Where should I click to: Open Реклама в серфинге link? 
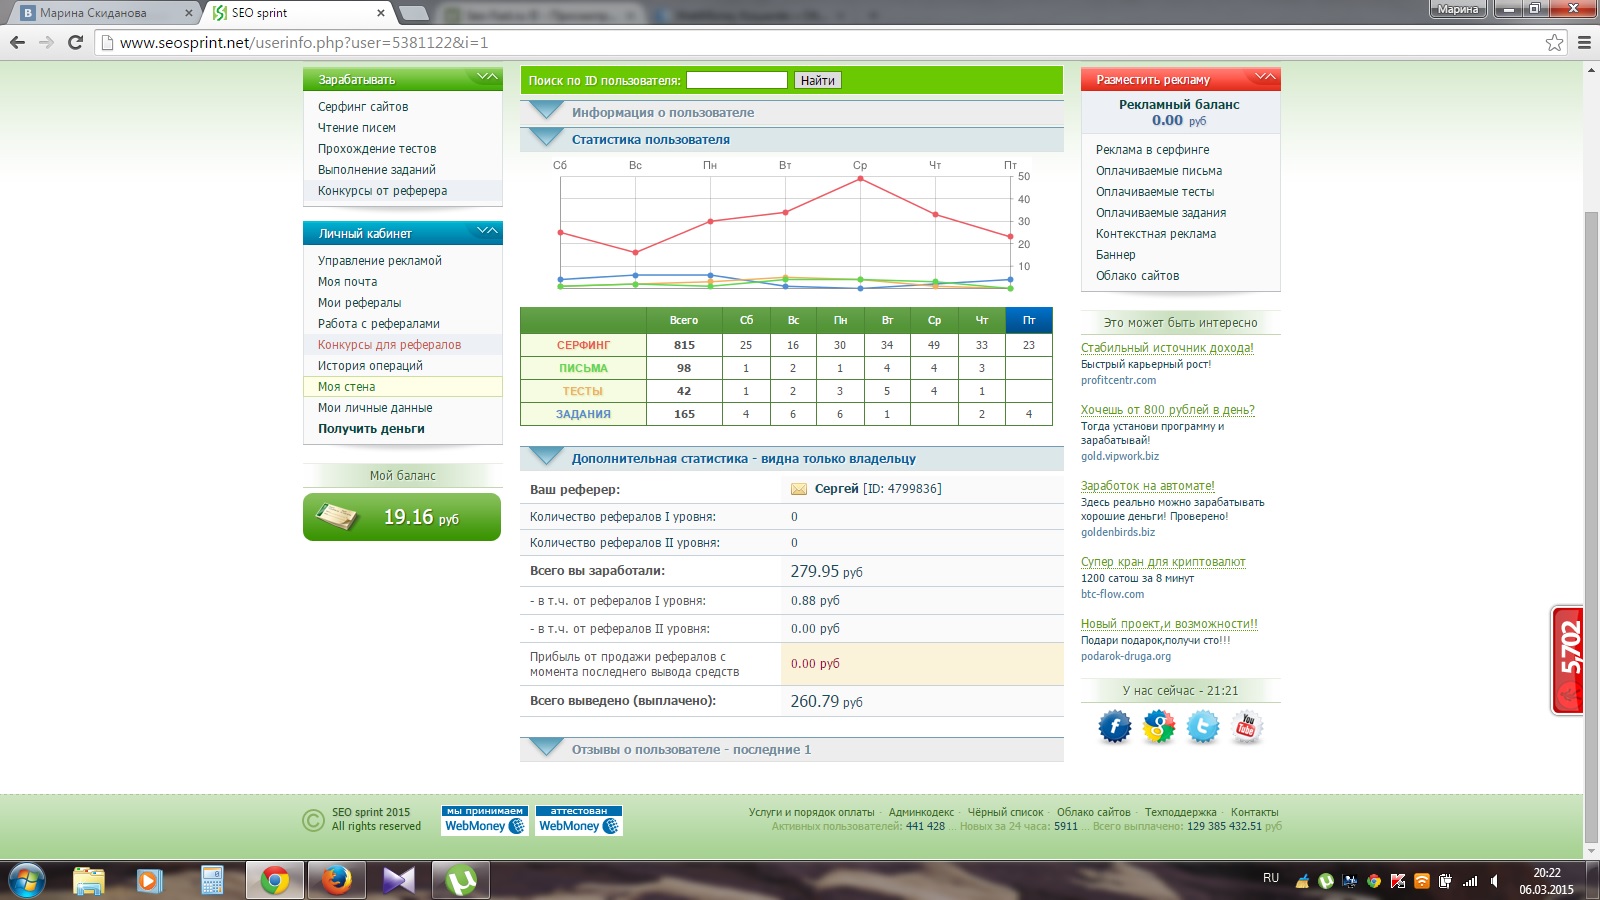click(x=1152, y=150)
